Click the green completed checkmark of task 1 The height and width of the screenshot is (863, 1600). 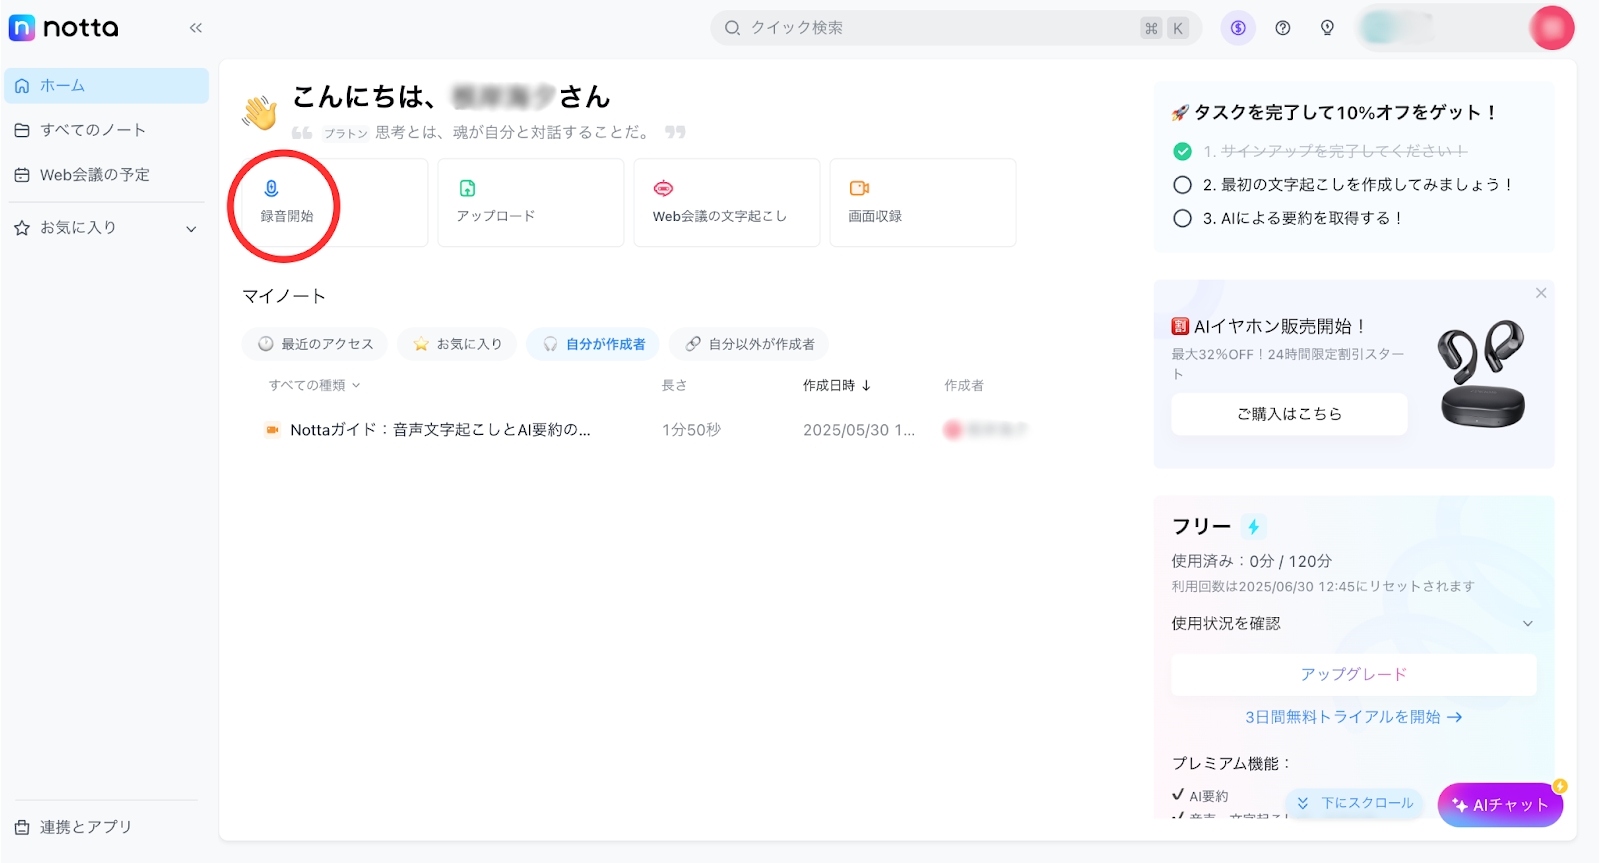tap(1182, 151)
